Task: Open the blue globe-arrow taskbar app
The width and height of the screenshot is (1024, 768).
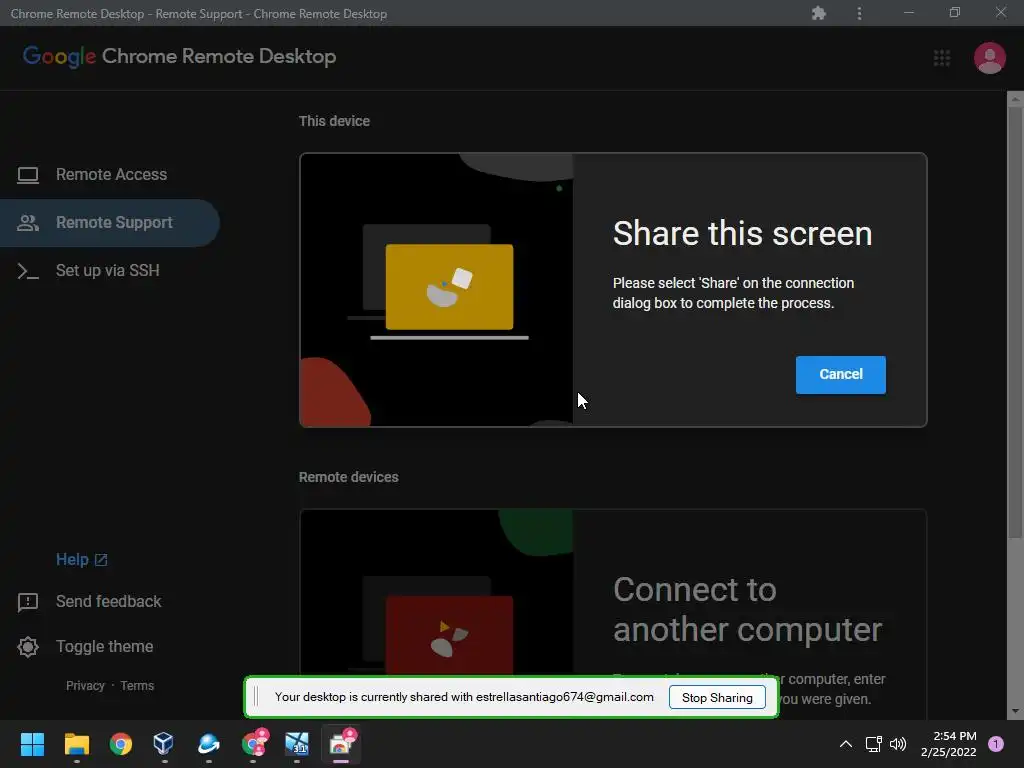Action: [x=208, y=744]
